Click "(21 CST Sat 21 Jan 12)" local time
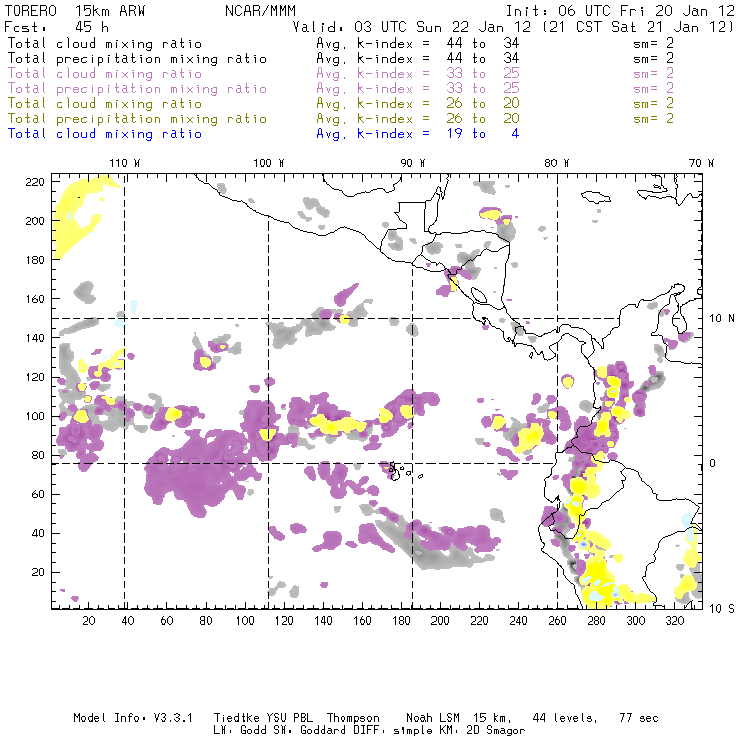Image resolution: width=740 pixels, height=740 pixels. (x=639, y=27)
